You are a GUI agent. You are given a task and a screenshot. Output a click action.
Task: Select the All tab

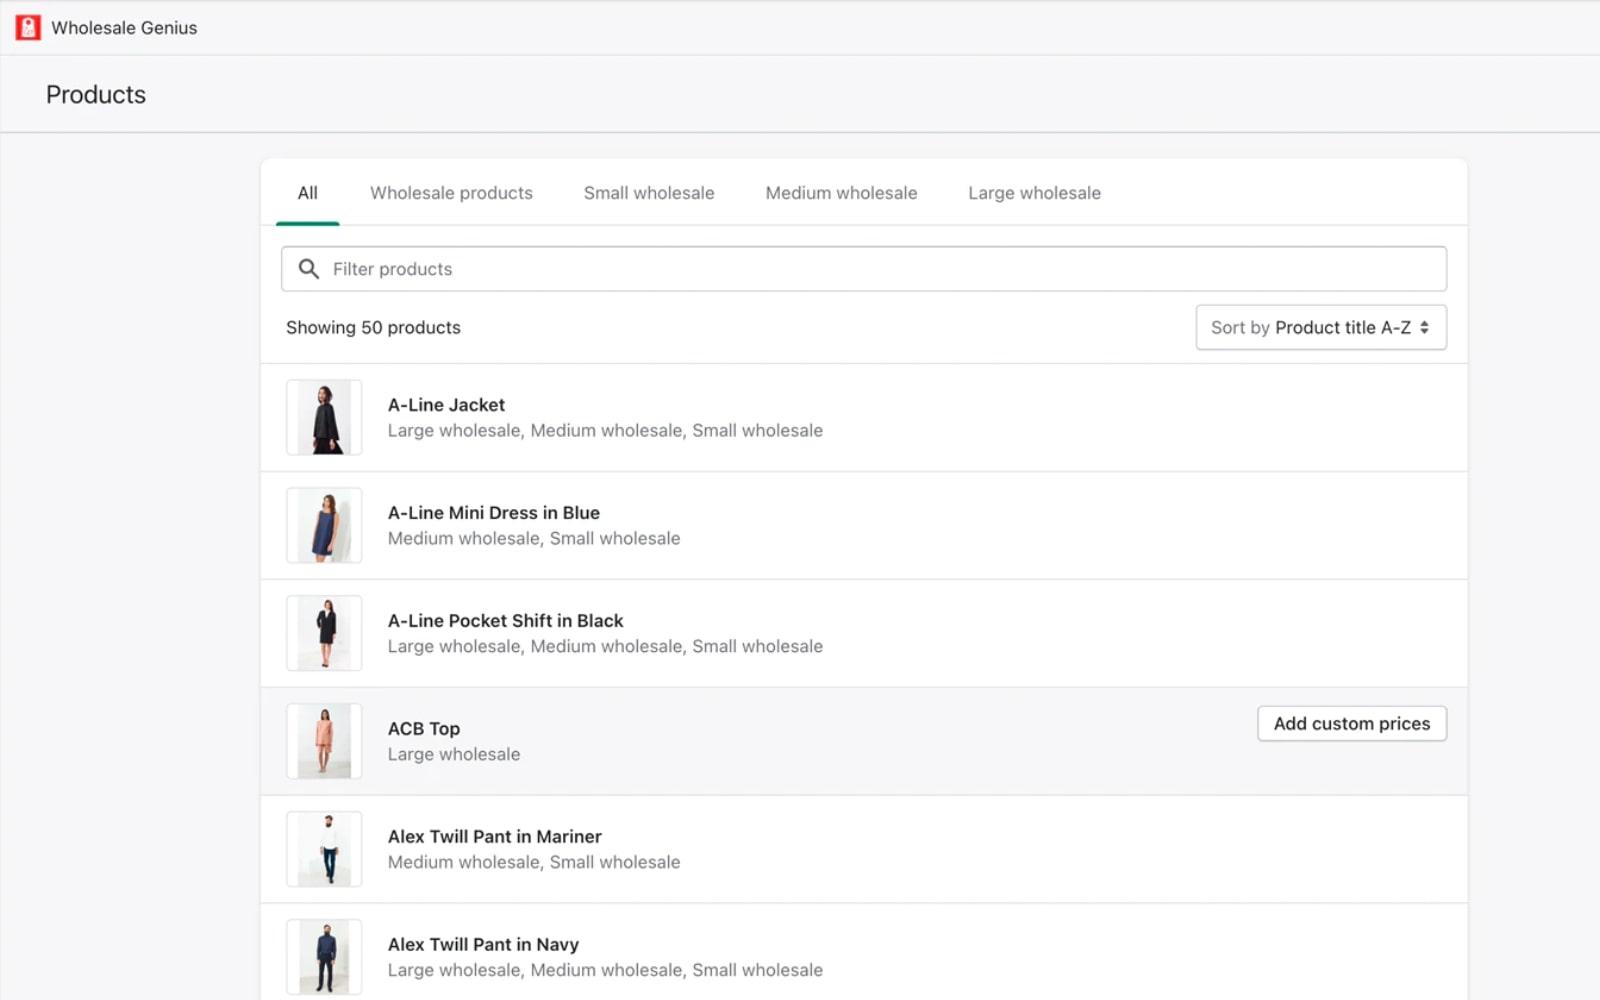pyautogui.click(x=308, y=193)
